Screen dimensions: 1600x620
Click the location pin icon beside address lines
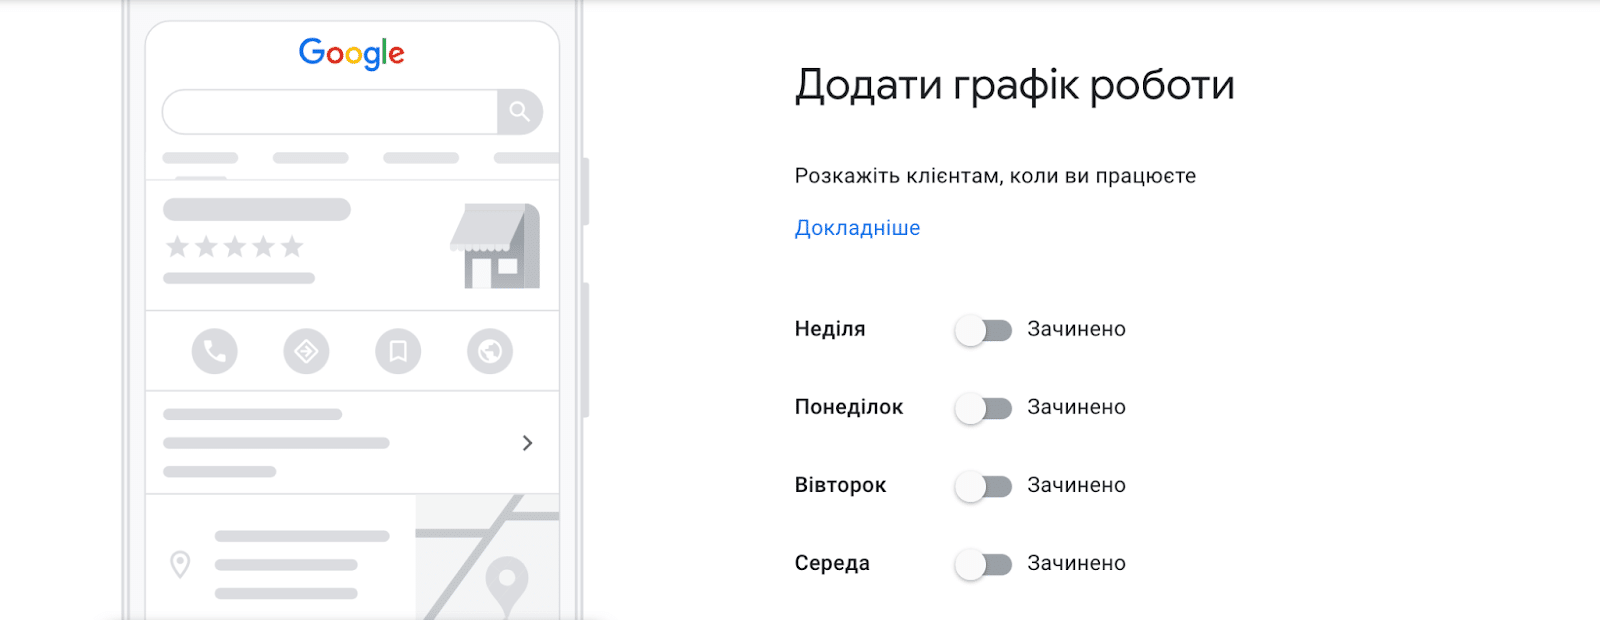pos(180,564)
